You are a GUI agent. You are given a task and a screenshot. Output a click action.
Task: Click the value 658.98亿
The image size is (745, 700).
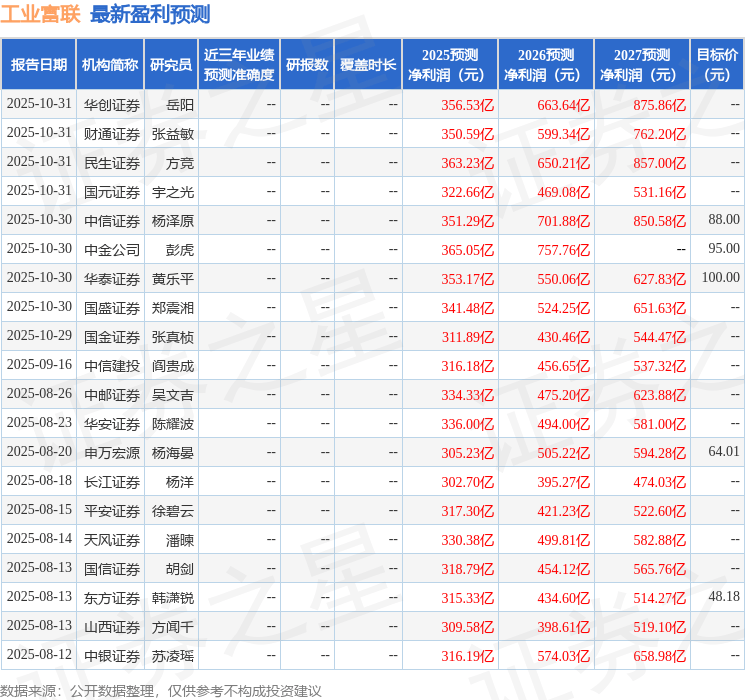tap(659, 656)
